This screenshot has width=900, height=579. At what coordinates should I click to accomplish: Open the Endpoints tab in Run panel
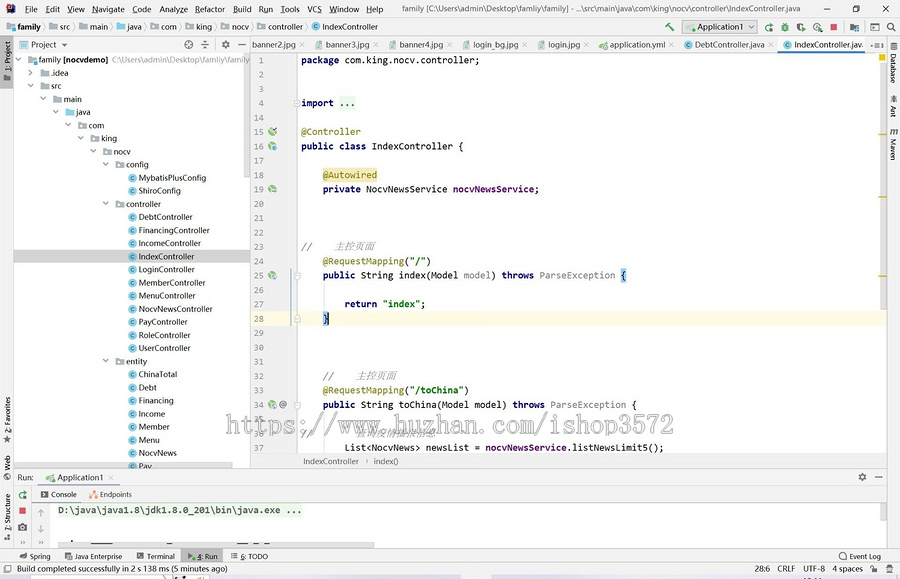(x=110, y=494)
